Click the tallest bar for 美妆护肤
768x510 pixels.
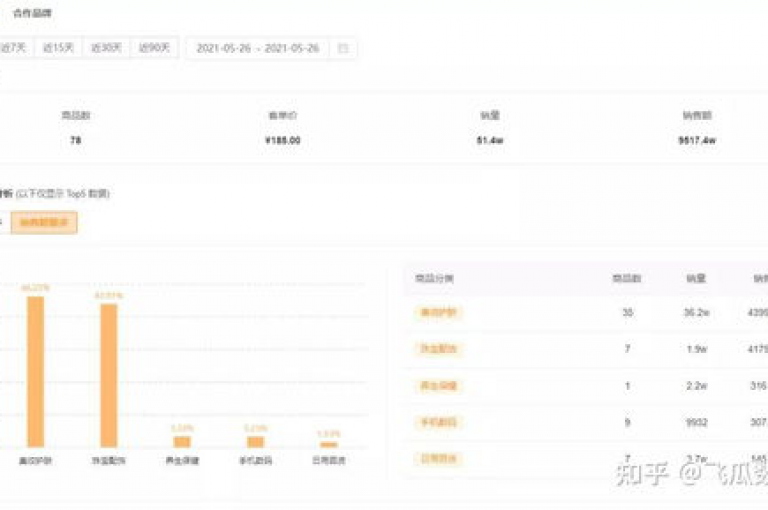click(x=35, y=372)
